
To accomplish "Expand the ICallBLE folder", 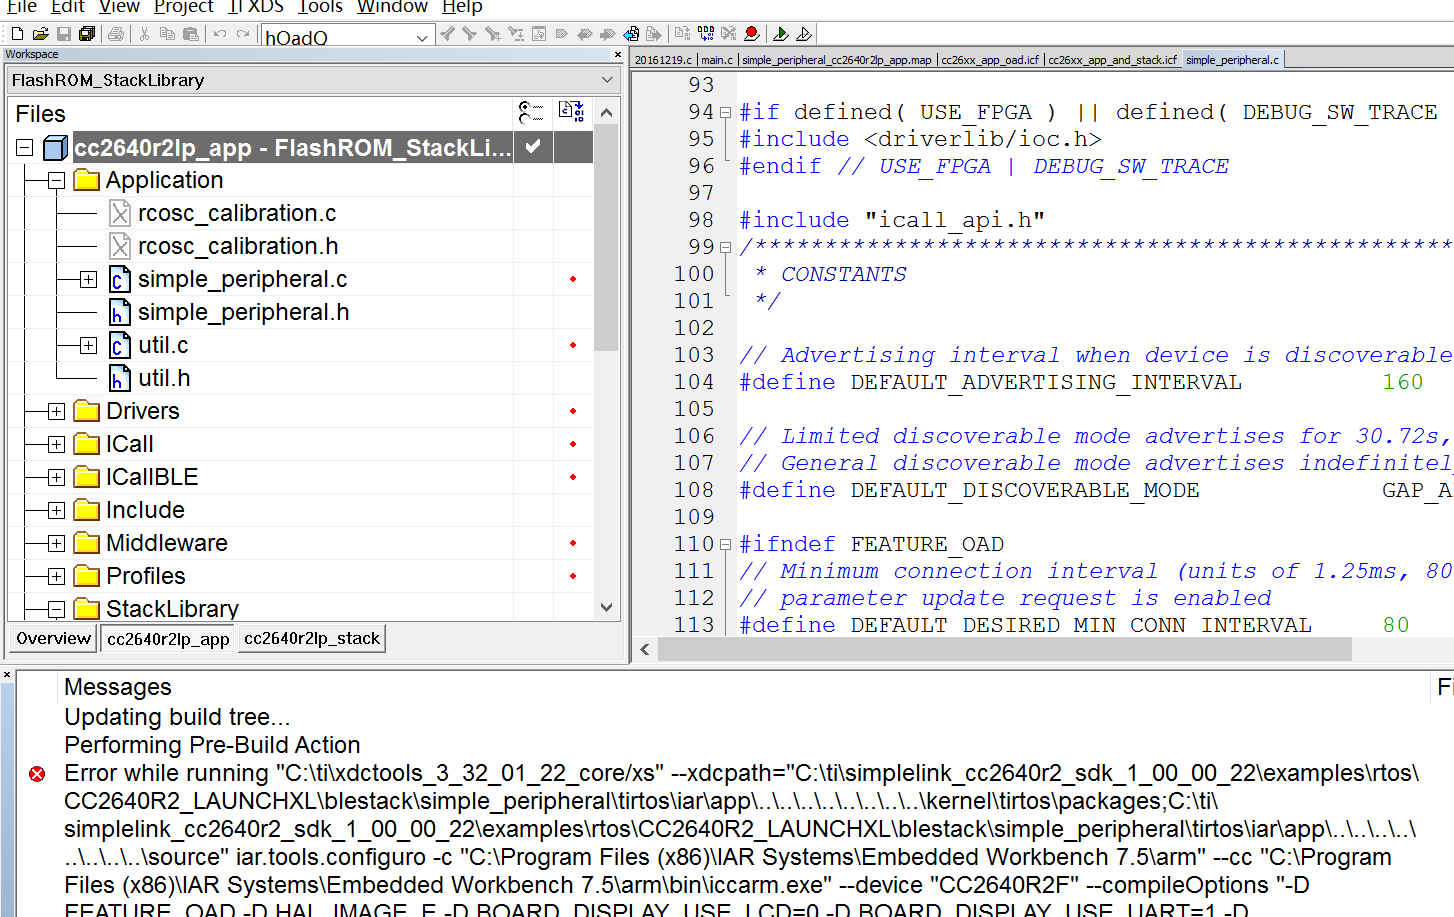I will [56, 477].
